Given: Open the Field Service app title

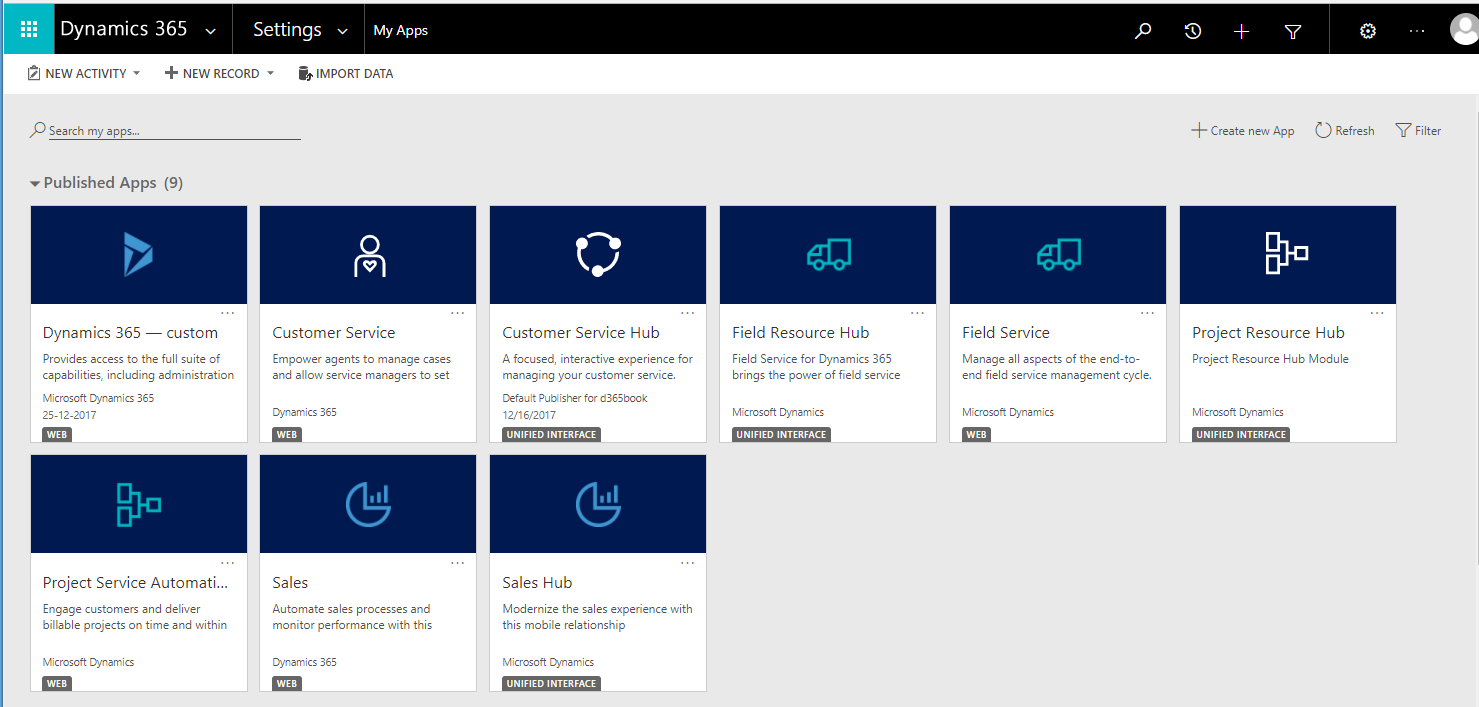Looking at the screenshot, I should [x=1006, y=333].
